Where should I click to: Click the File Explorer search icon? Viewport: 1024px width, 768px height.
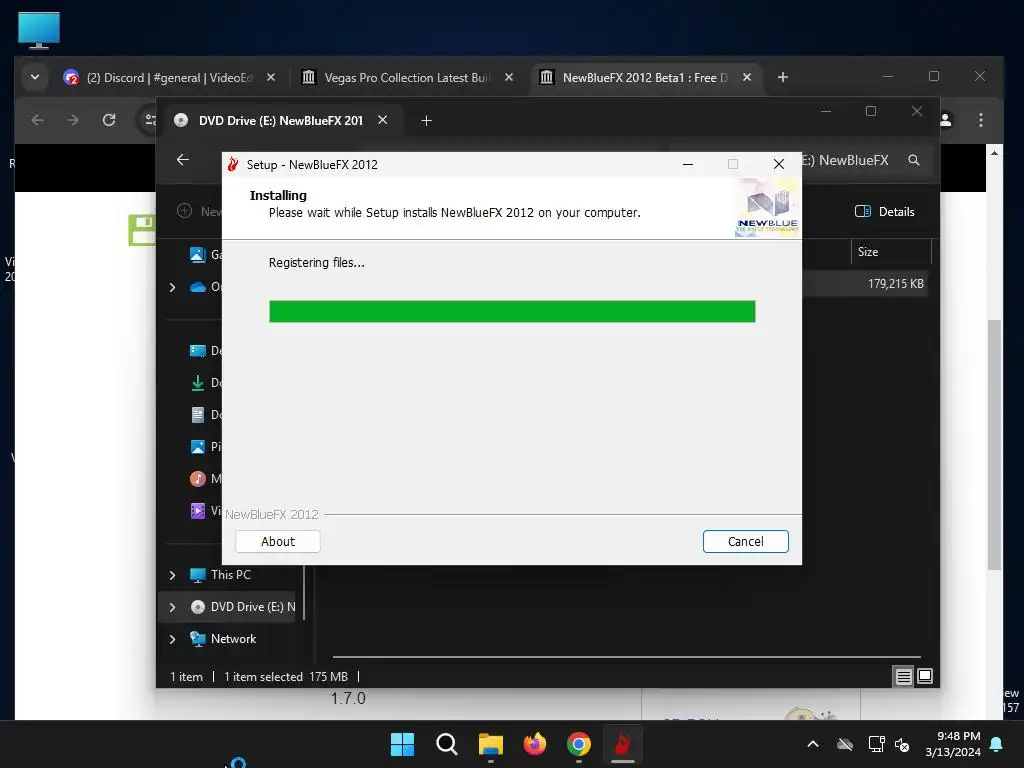pyautogui.click(x=914, y=160)
